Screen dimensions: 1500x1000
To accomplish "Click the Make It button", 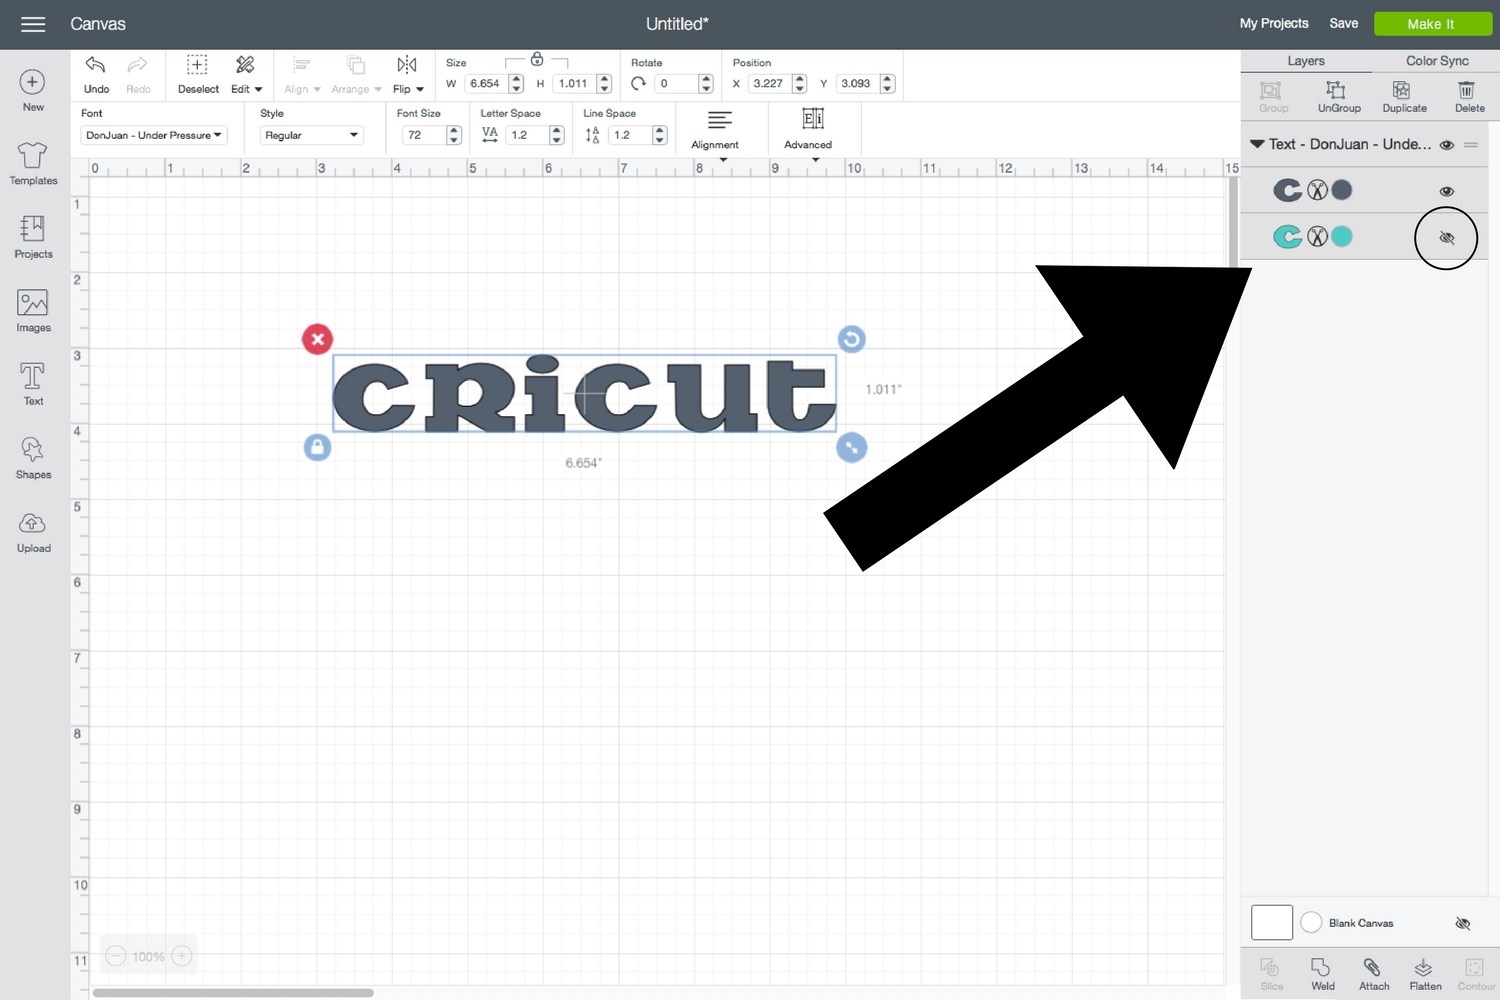I will point(1432,23).
